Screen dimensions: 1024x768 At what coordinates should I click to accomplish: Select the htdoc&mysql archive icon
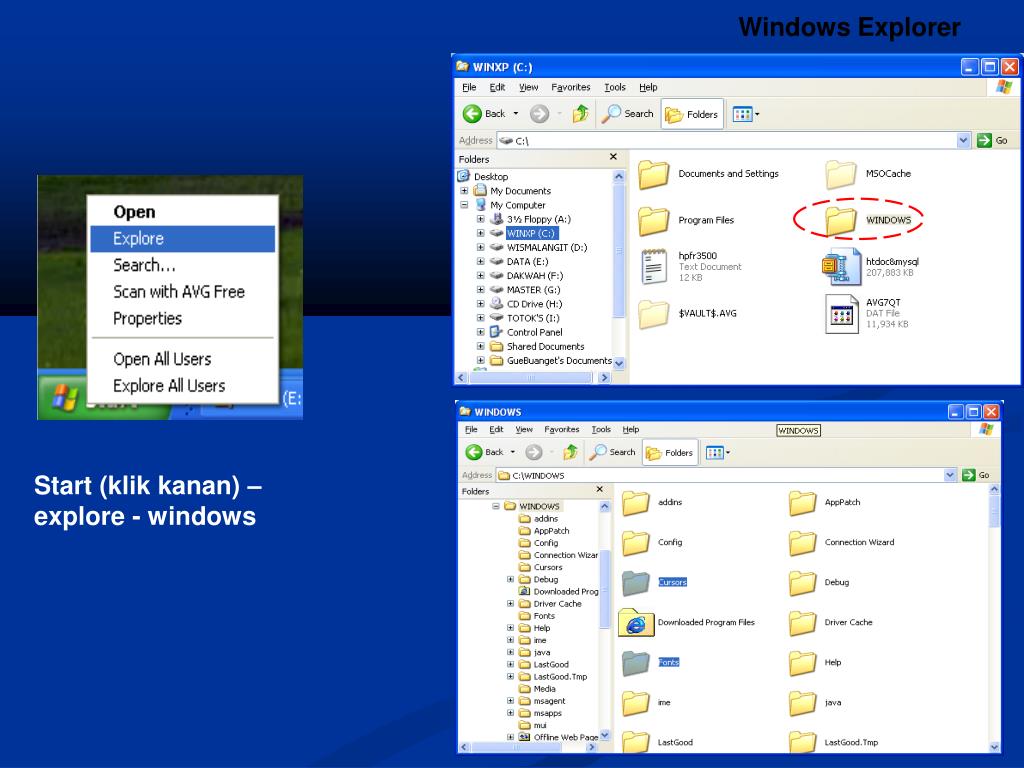[x=841, y=266]
